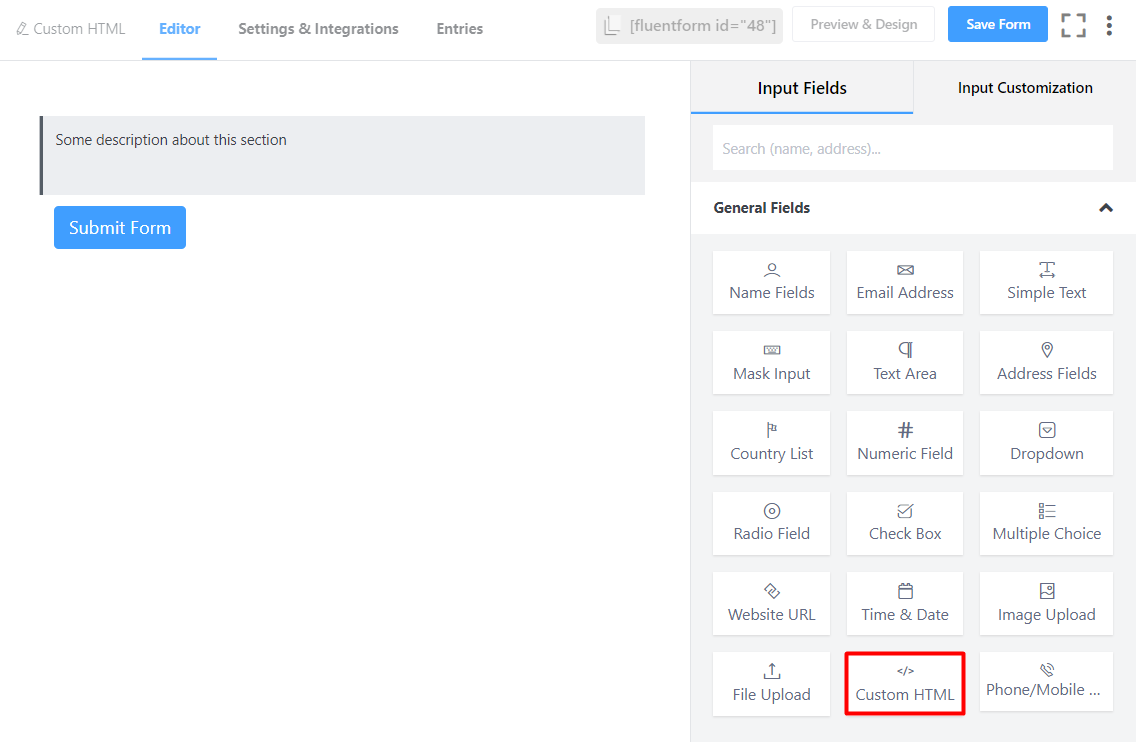
Task: Open the three-dot more options menu
Action: tap(1108, 25)
